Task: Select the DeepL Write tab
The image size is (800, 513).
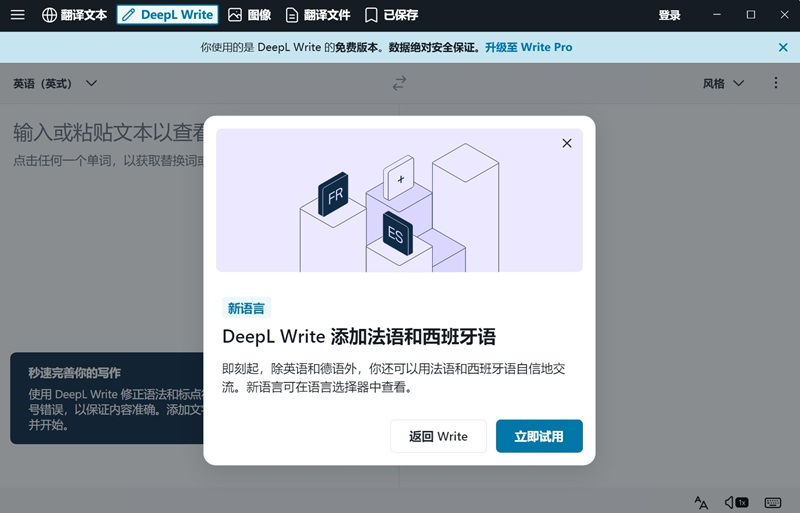Action: (167, 15)
